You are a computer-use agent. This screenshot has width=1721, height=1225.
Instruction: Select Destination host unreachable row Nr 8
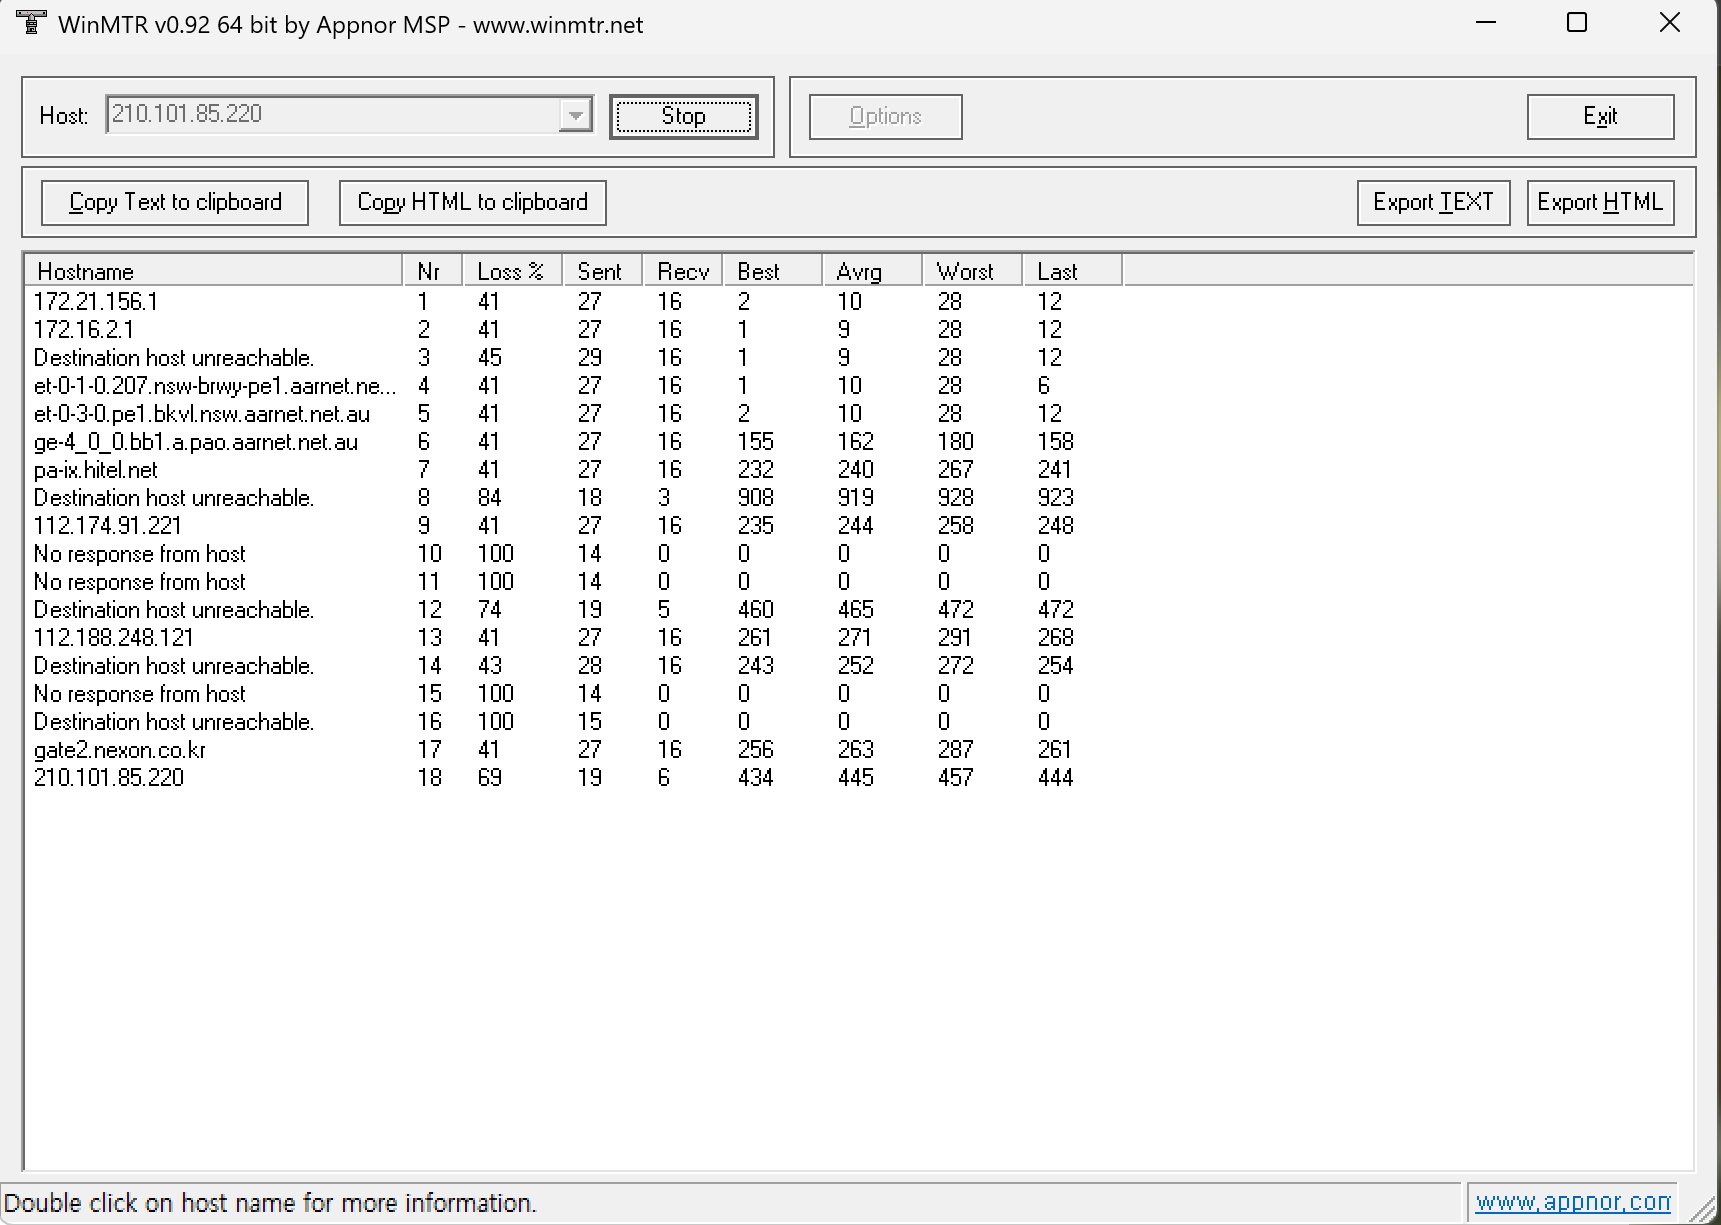(575, 498)
